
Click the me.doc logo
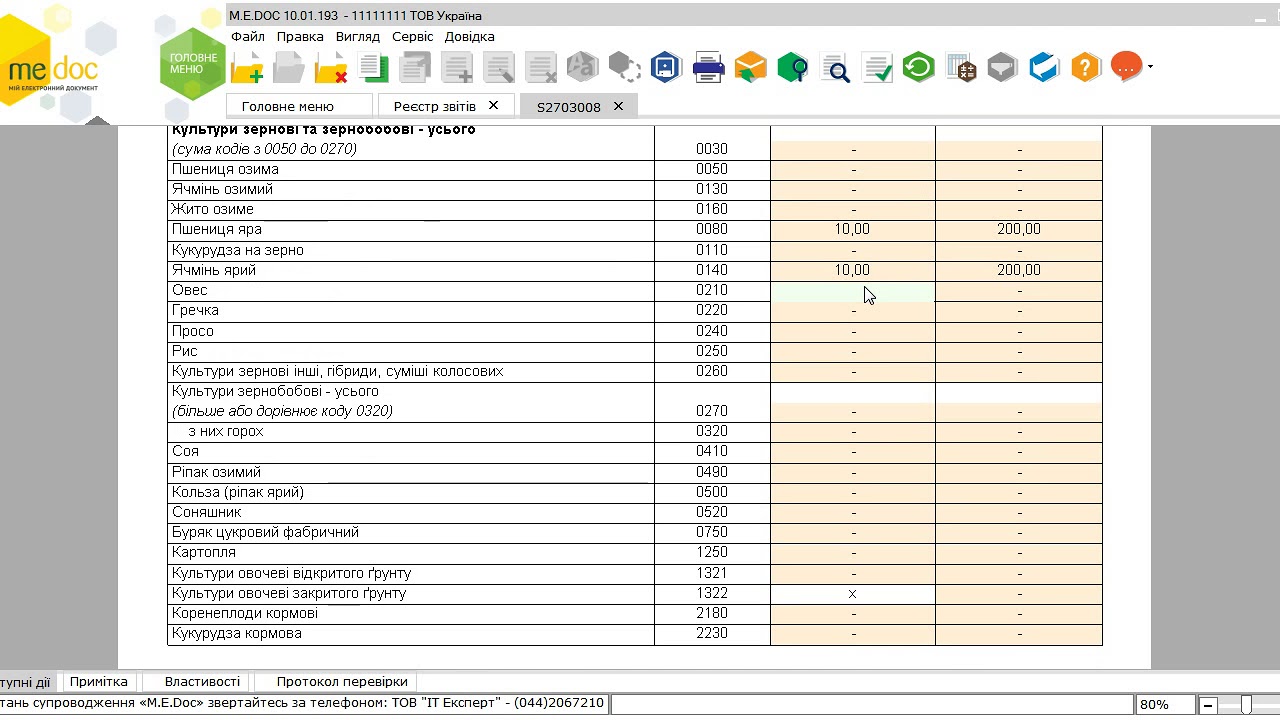coord(52,70)
